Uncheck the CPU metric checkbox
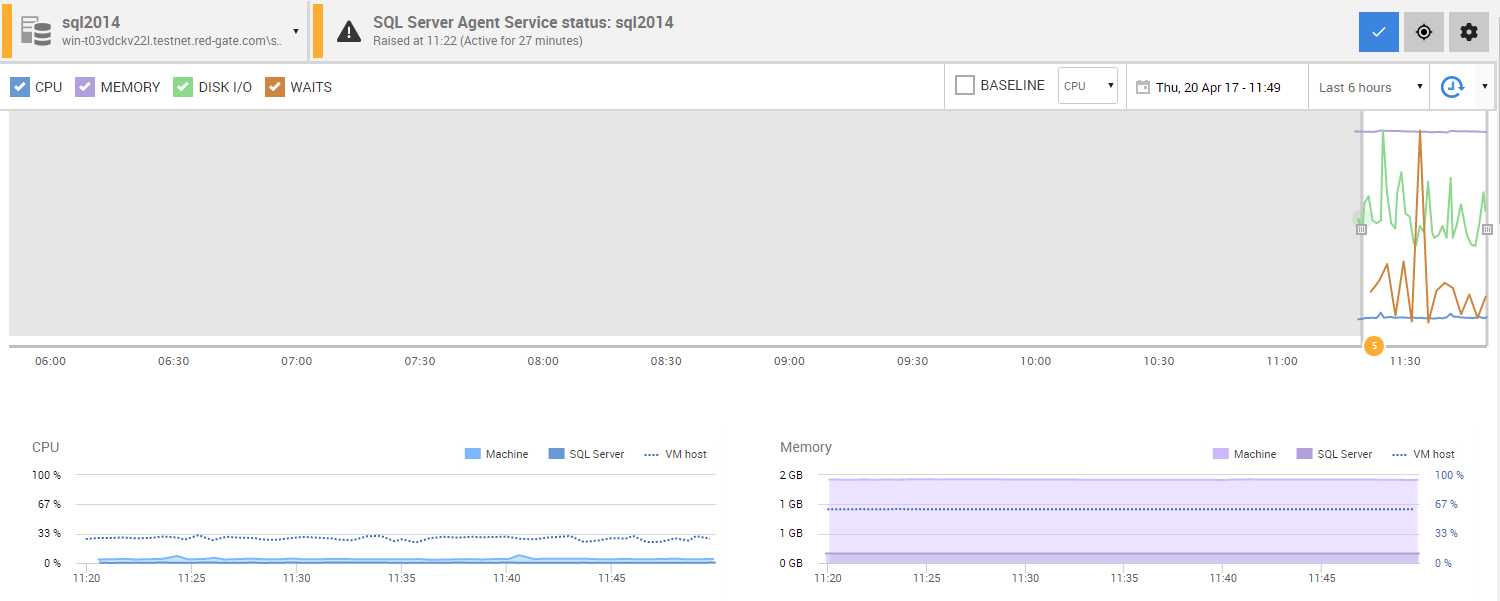This screenshot has width=1500, height=601. pos(20,87)
